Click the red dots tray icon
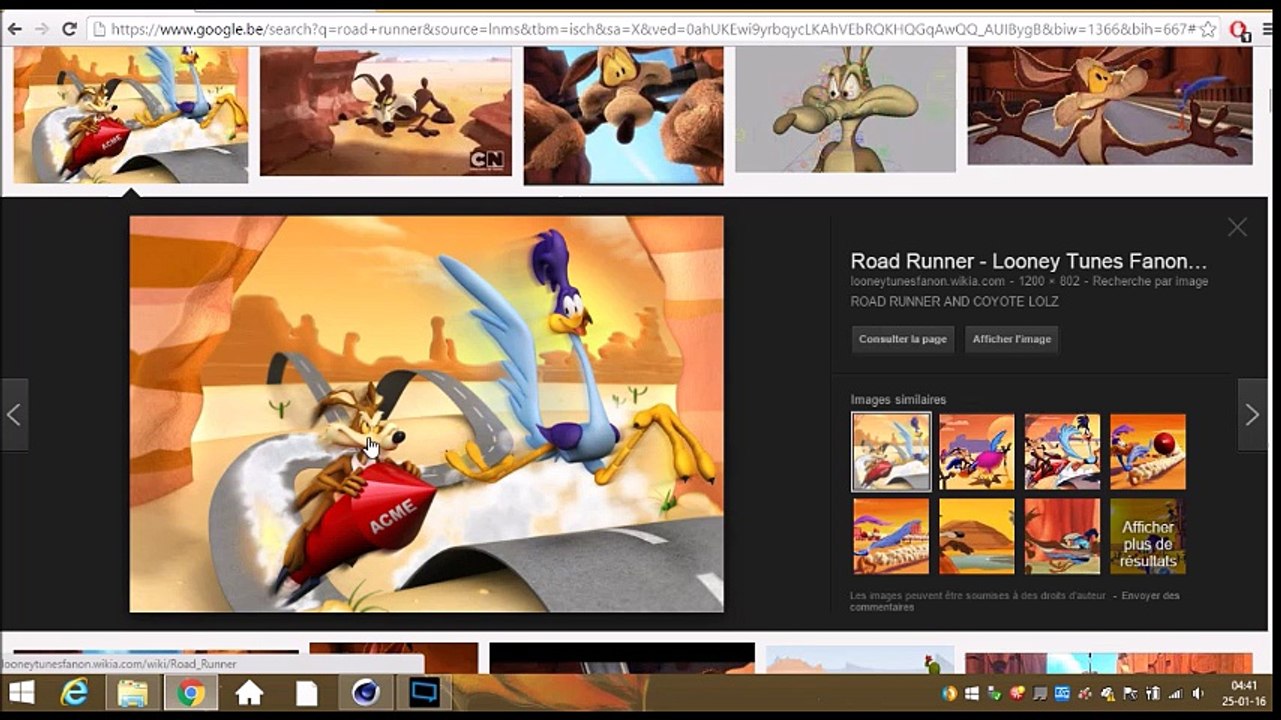This screenshot has width=1281, height=720. click(1086, 693)
